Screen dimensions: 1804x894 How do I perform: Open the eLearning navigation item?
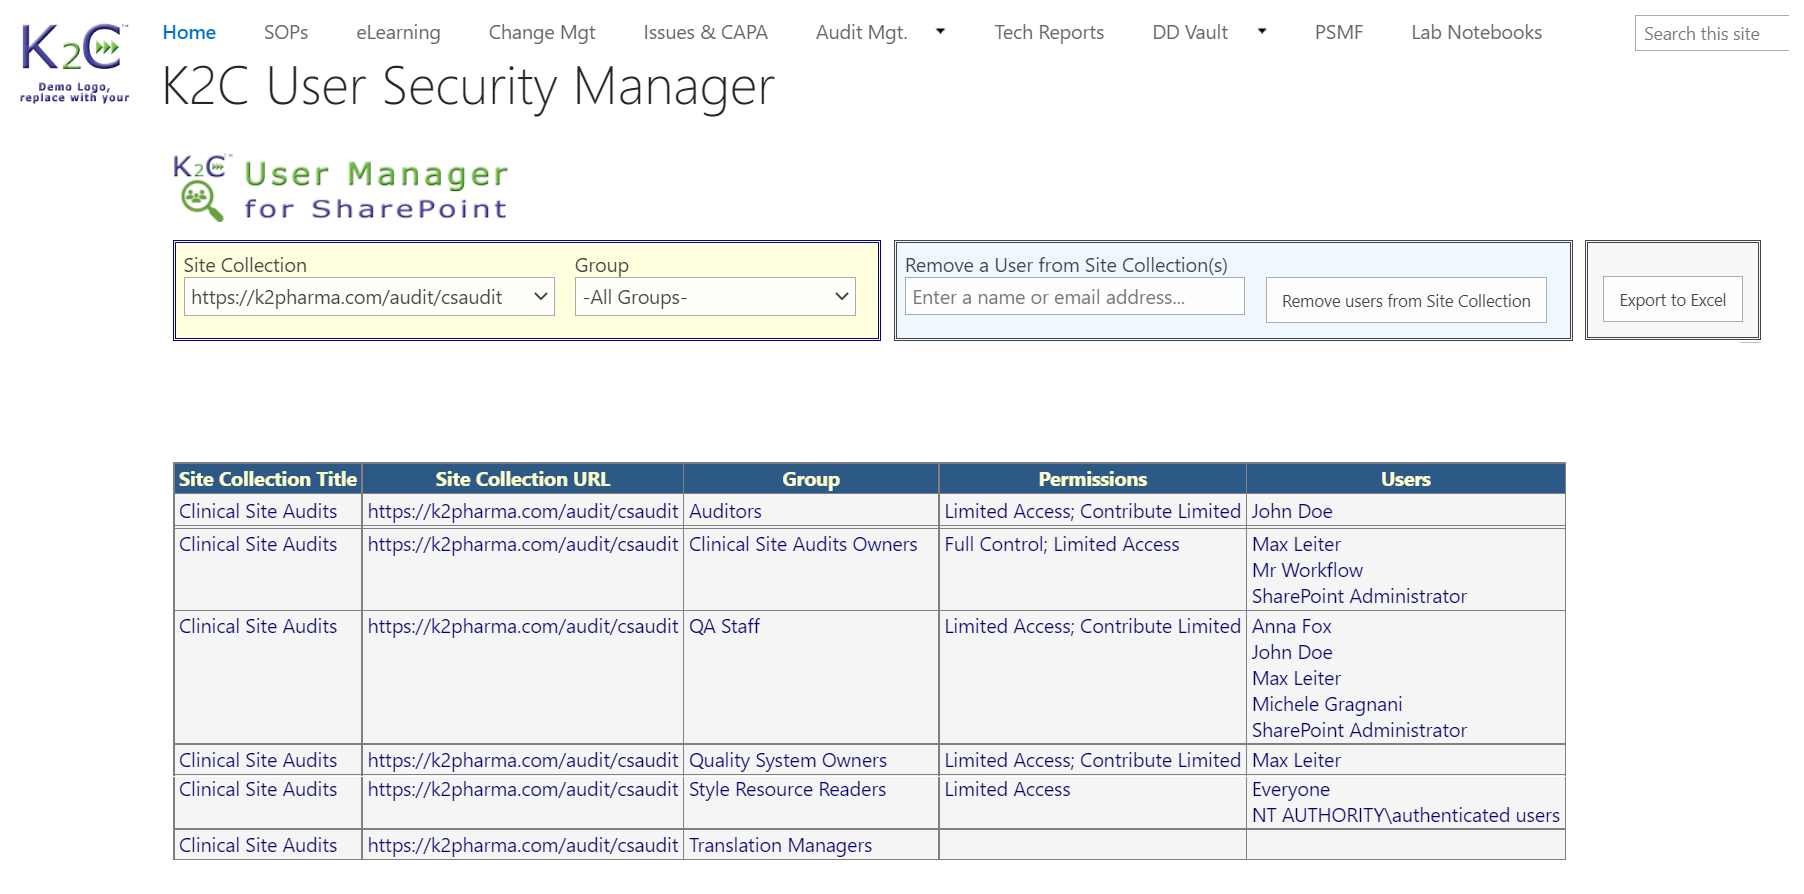(x=398, y=32)
